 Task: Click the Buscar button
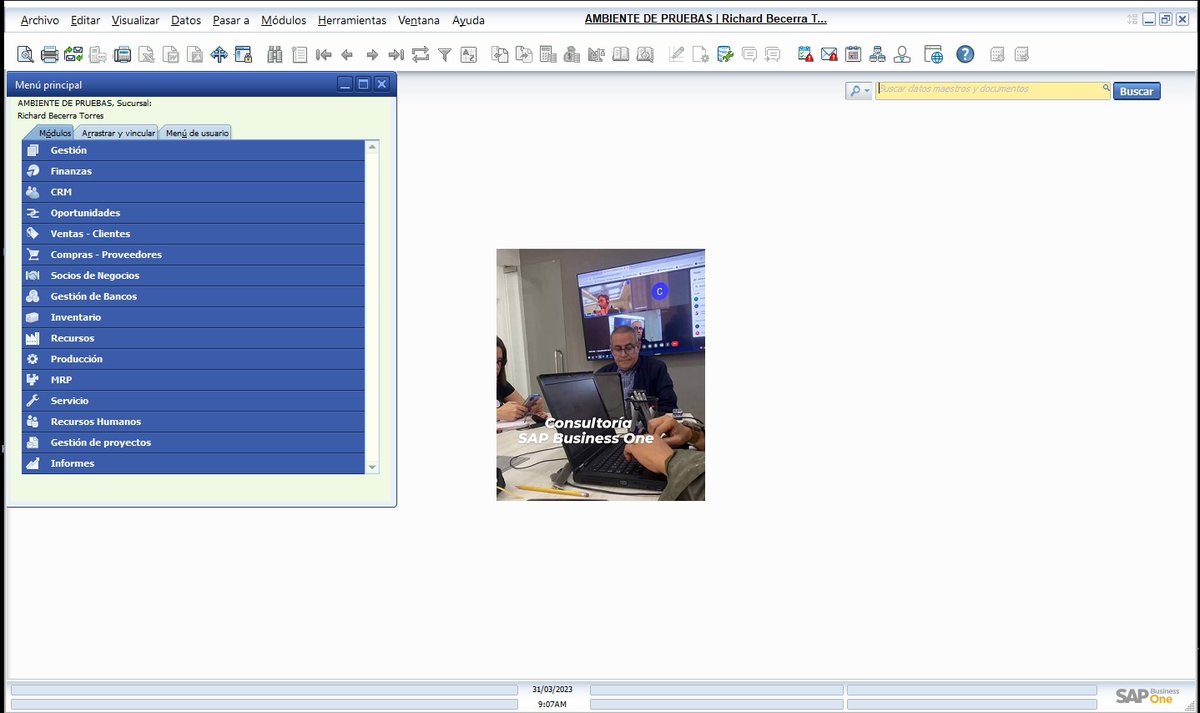point(1137,91)
